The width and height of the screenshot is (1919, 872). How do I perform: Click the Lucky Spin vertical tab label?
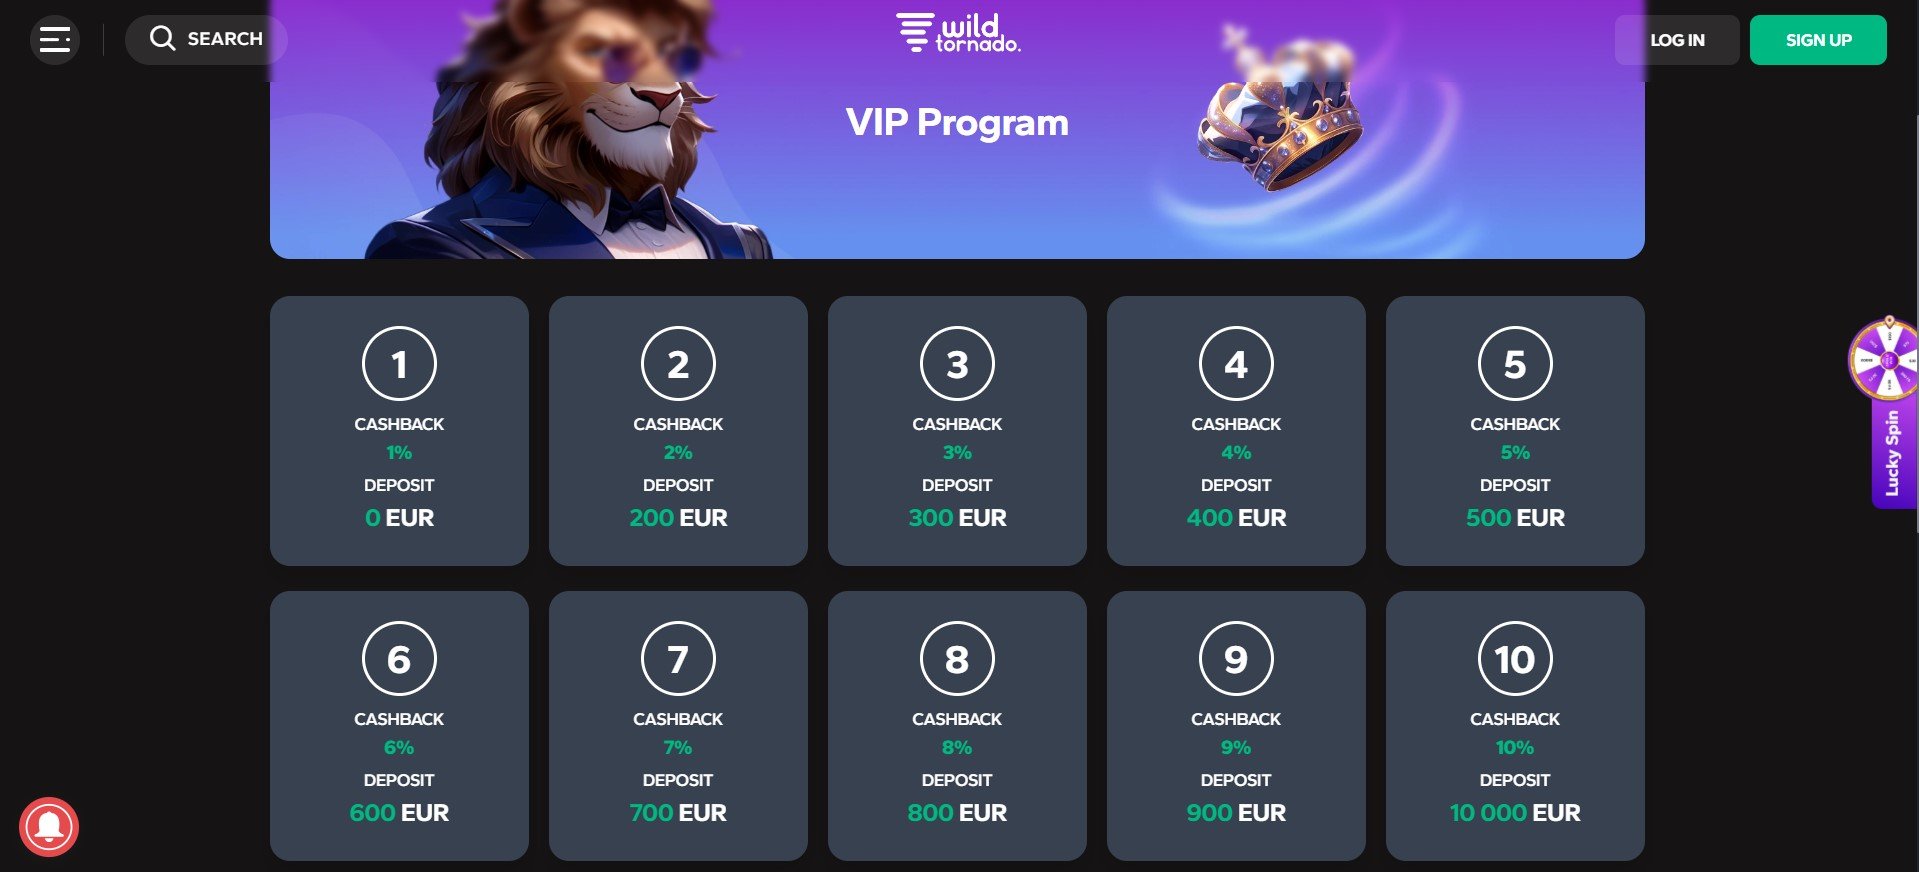1892,454
